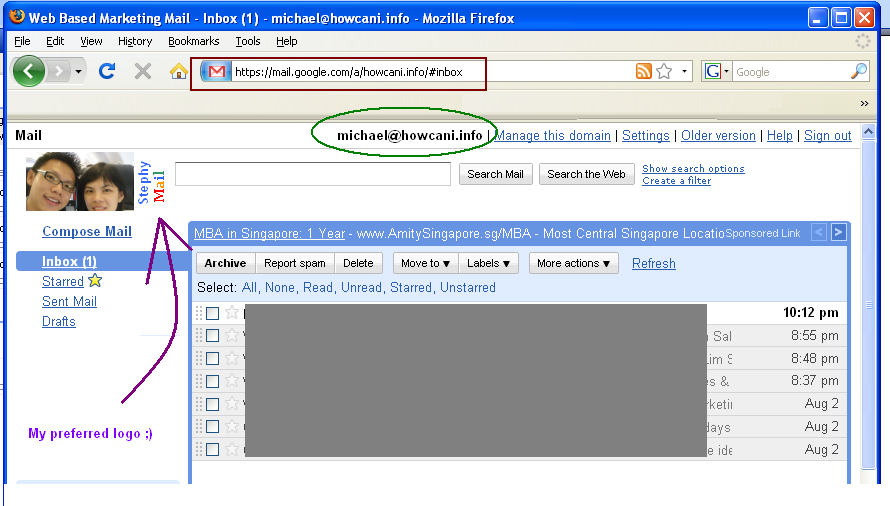Bookmark this page with the star icon

click(x=664, y=72)
